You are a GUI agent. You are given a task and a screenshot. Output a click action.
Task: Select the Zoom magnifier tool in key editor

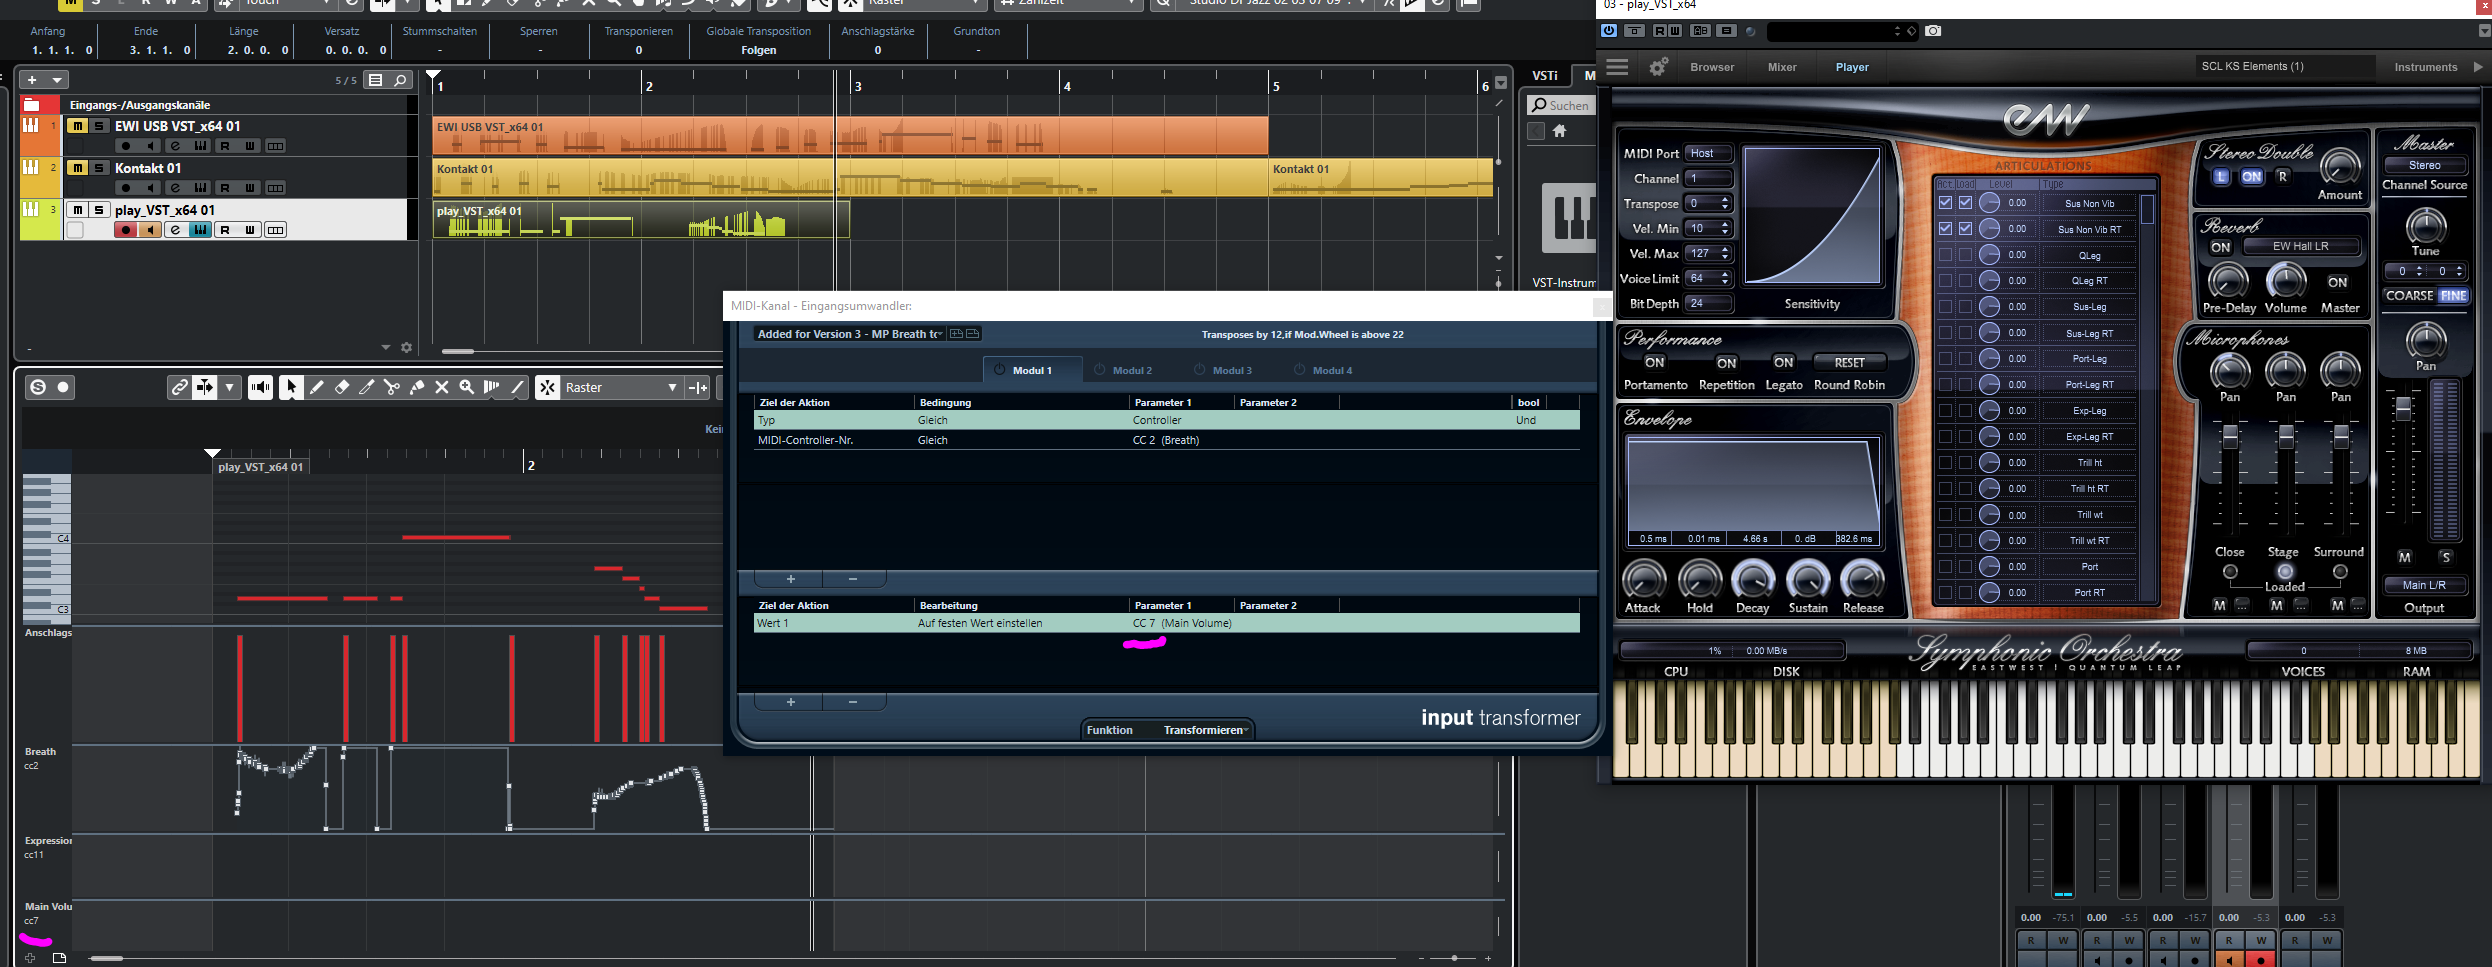click(x=467, y=388)
